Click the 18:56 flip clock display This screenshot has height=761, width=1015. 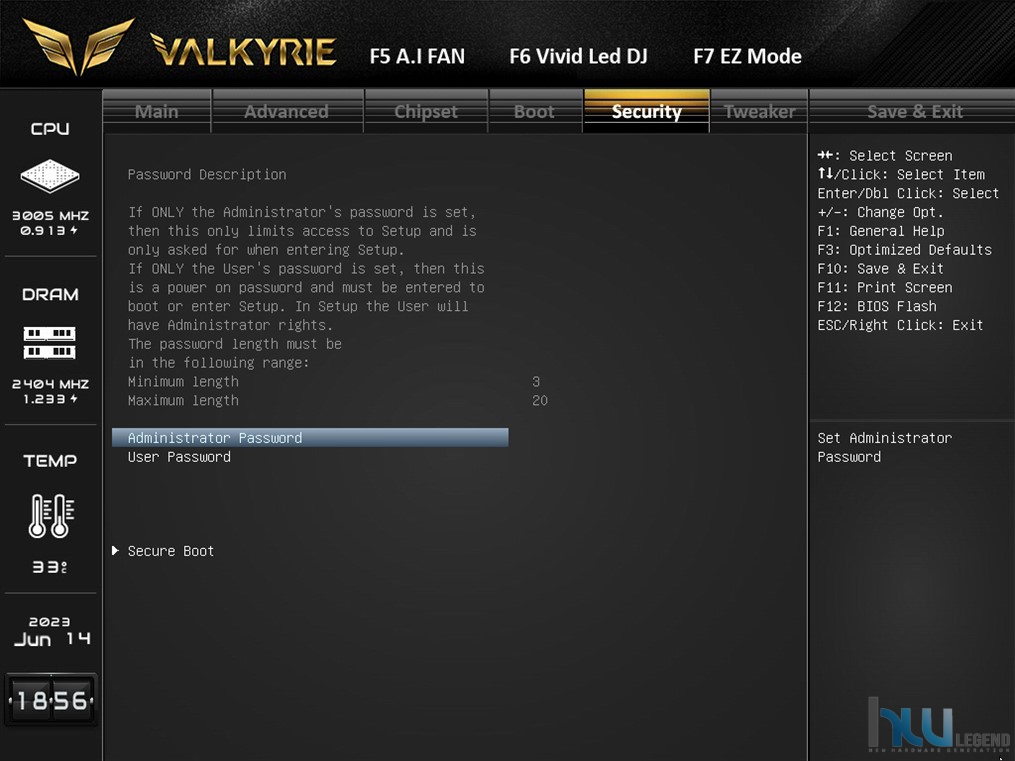pos(51,700)
